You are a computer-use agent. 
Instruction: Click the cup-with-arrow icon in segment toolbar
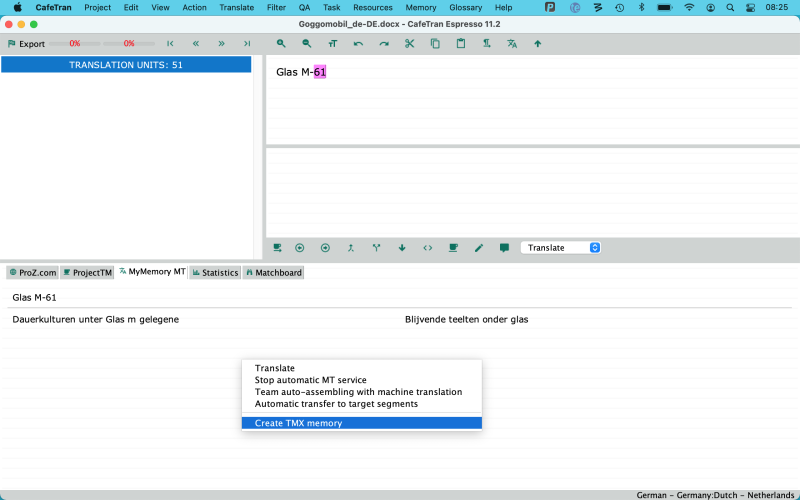277,248
